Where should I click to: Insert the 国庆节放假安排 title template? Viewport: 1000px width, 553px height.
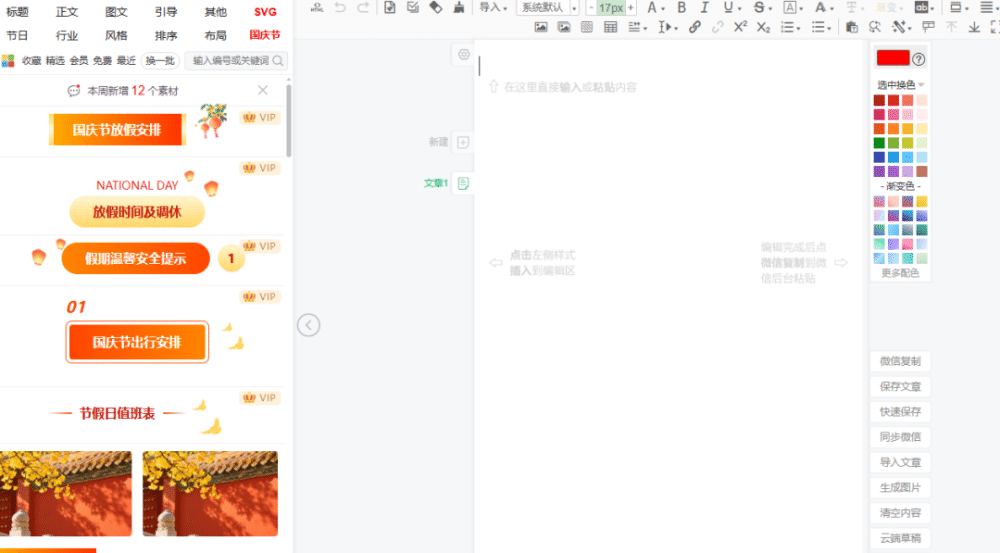(x=117, y=130)
